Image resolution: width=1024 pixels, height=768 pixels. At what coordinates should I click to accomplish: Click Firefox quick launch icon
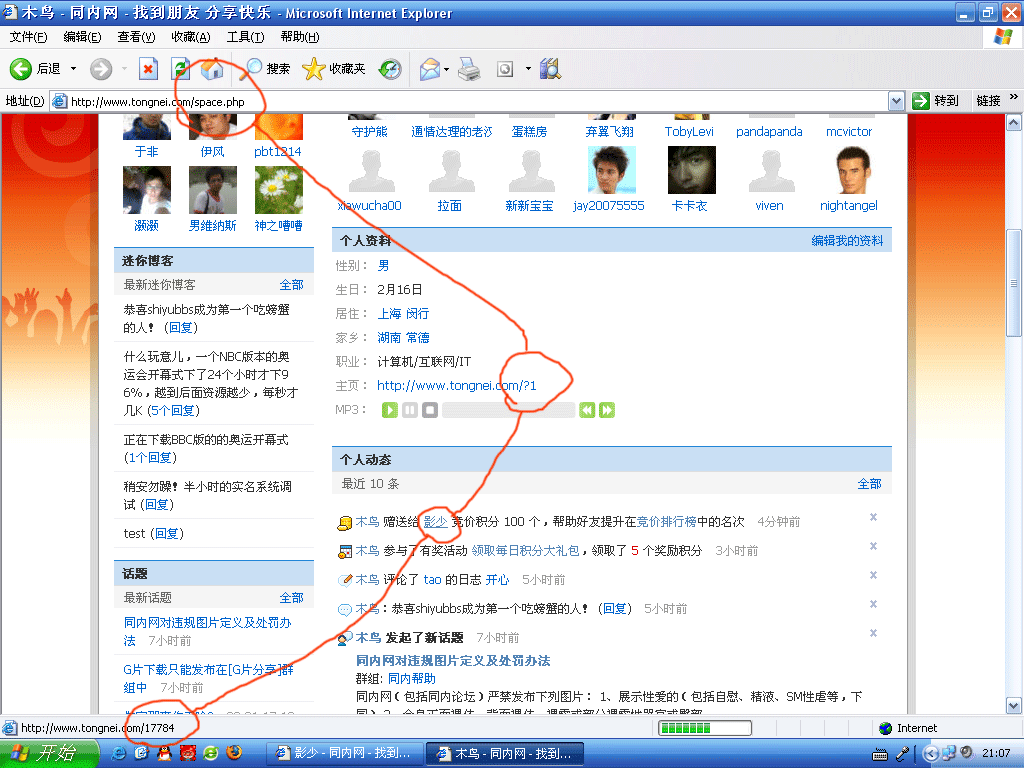[234, 753]
